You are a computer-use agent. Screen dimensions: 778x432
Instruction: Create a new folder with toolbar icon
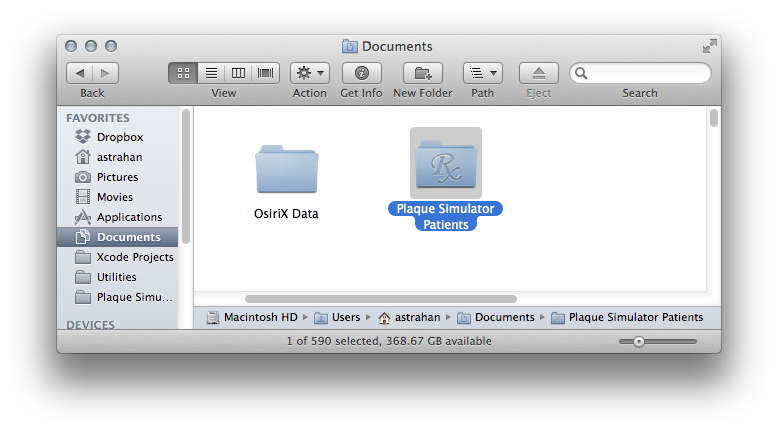tap(422, 73)
